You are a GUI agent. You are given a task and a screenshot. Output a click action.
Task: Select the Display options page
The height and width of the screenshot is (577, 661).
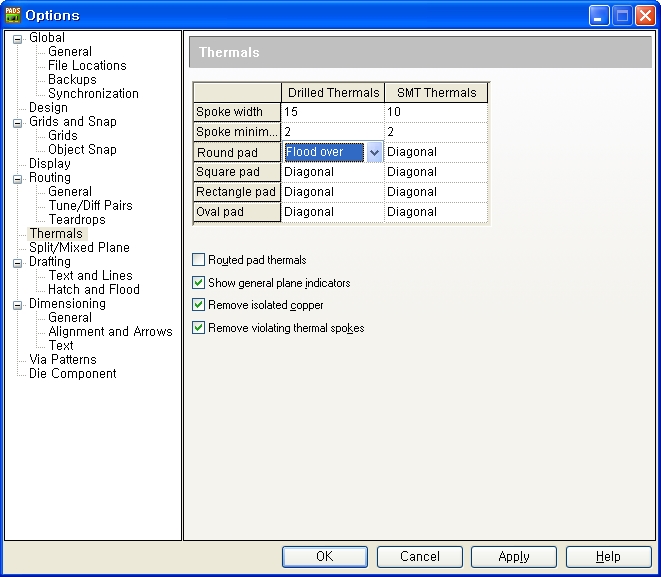click(50, 164)
